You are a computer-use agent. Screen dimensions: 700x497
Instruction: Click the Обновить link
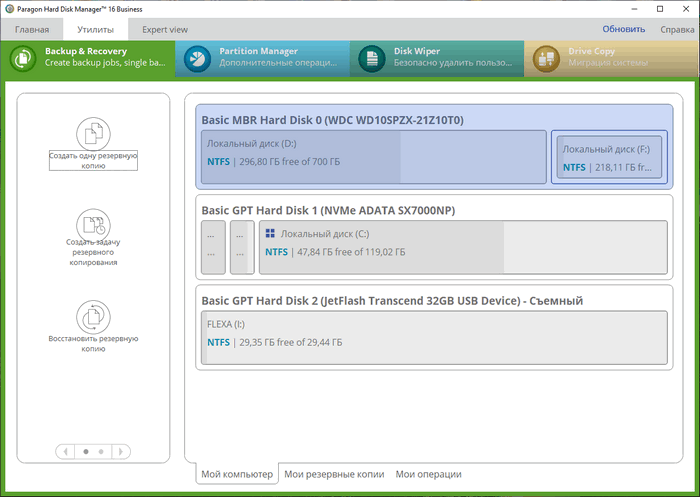[624, 29]
